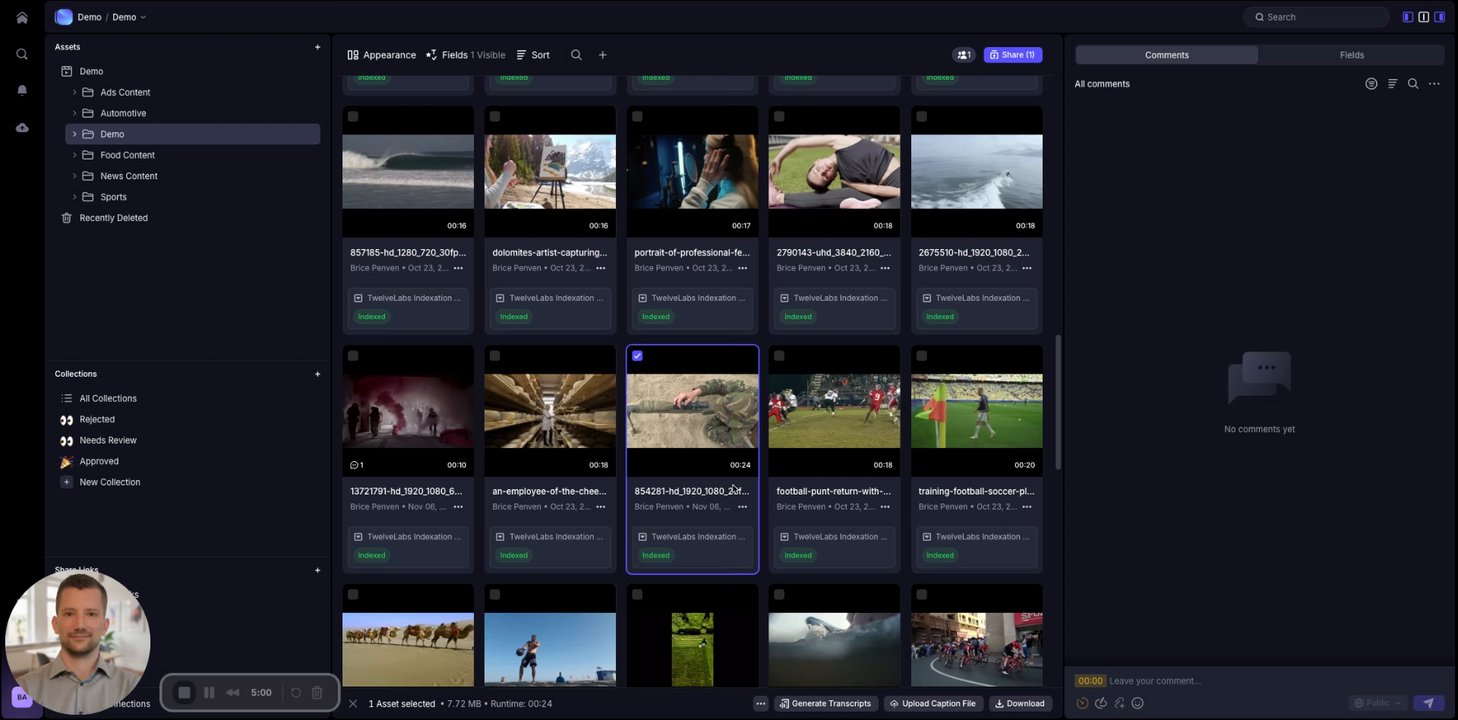Expand the Sports folder
This screenshot has width=1458, height=720.
click(74, 198)
